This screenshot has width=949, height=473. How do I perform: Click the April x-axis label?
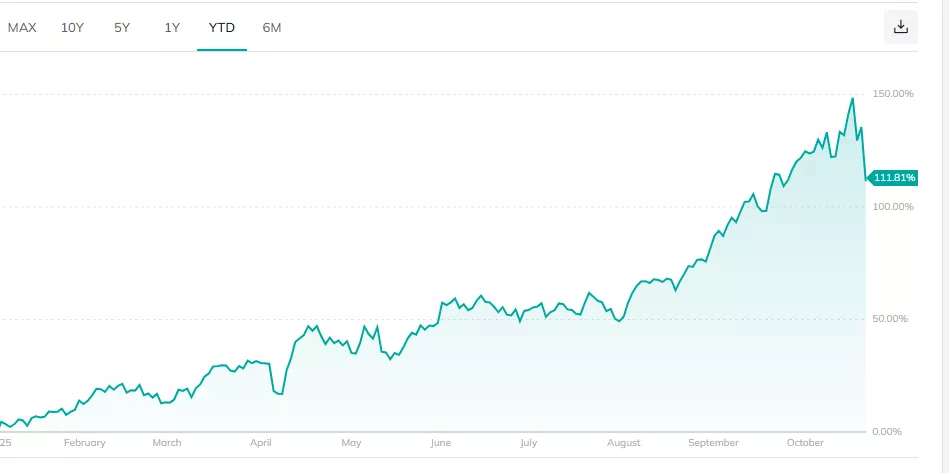click(x=261, y=442)
